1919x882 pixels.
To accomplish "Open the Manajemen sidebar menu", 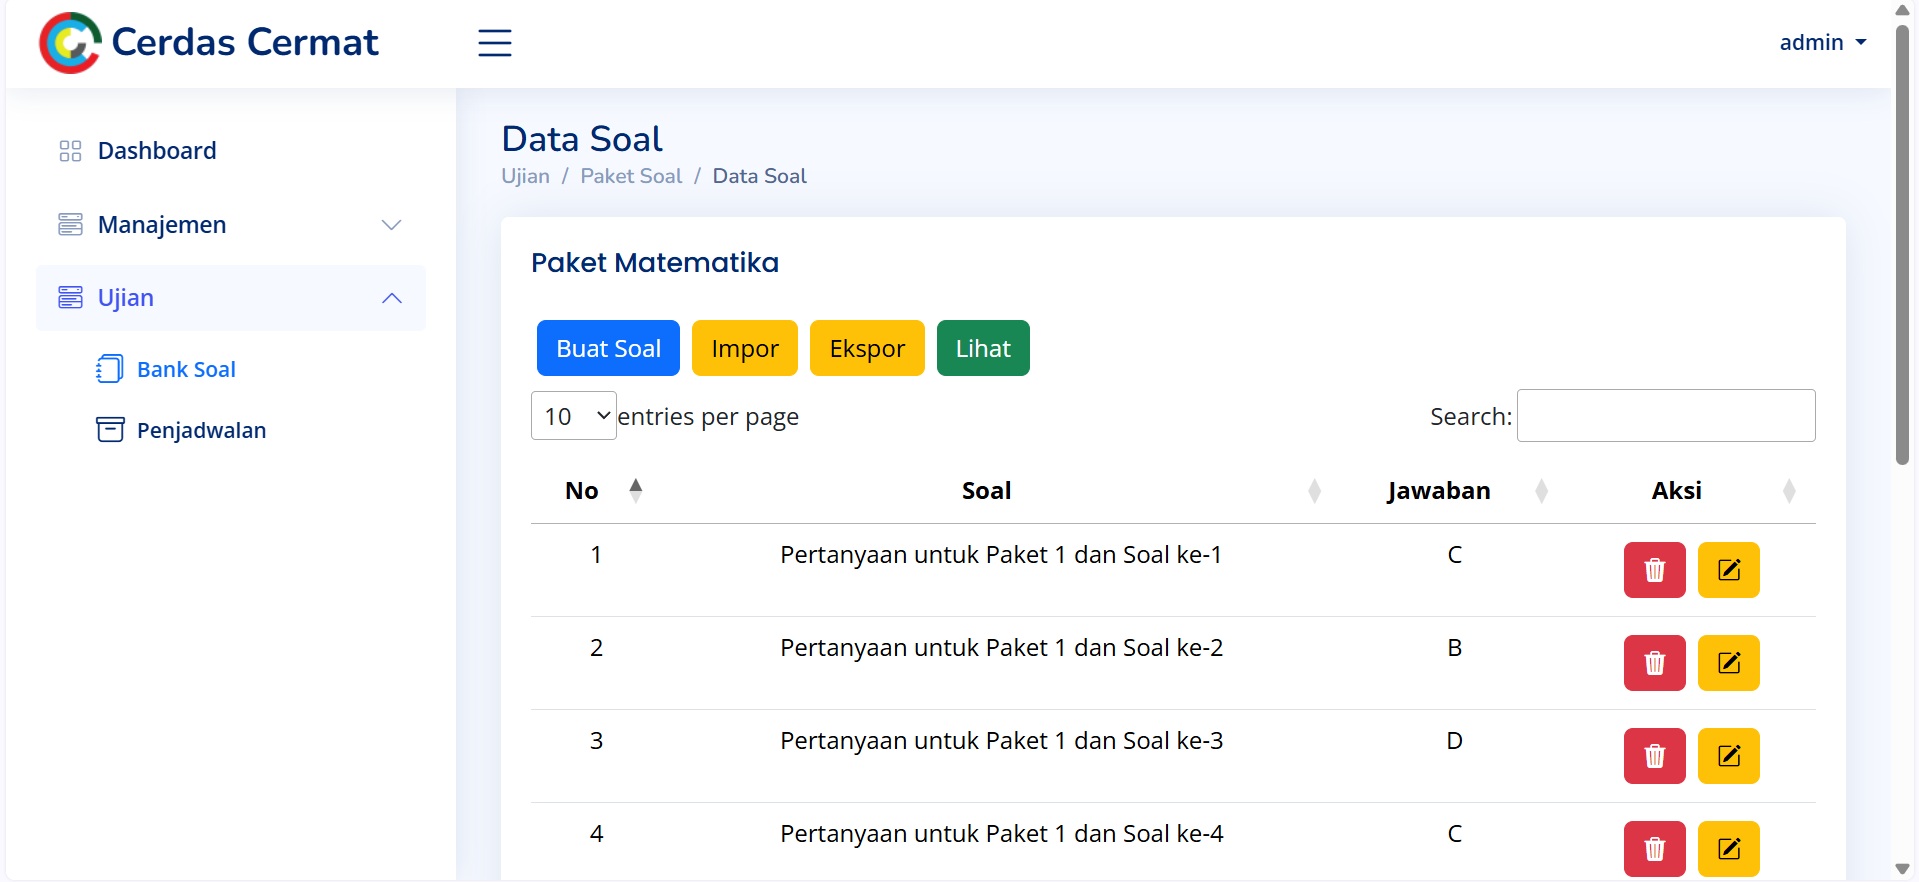I will coord(231,225).
